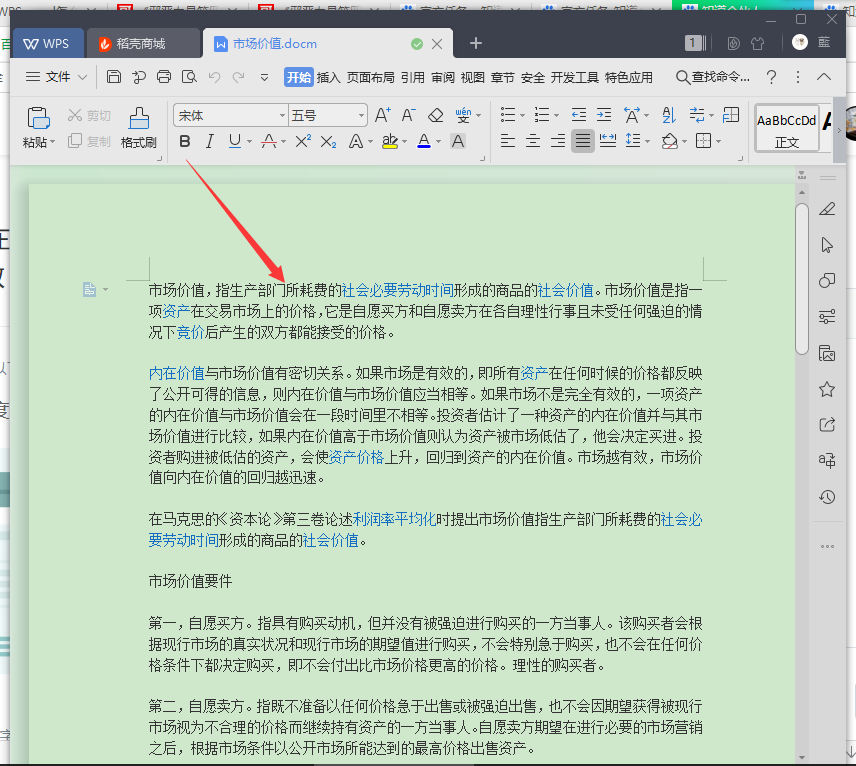This screenshot has width=856, height=766.
Task: Decrease font size with A- icon
Action: click(408, 115)
